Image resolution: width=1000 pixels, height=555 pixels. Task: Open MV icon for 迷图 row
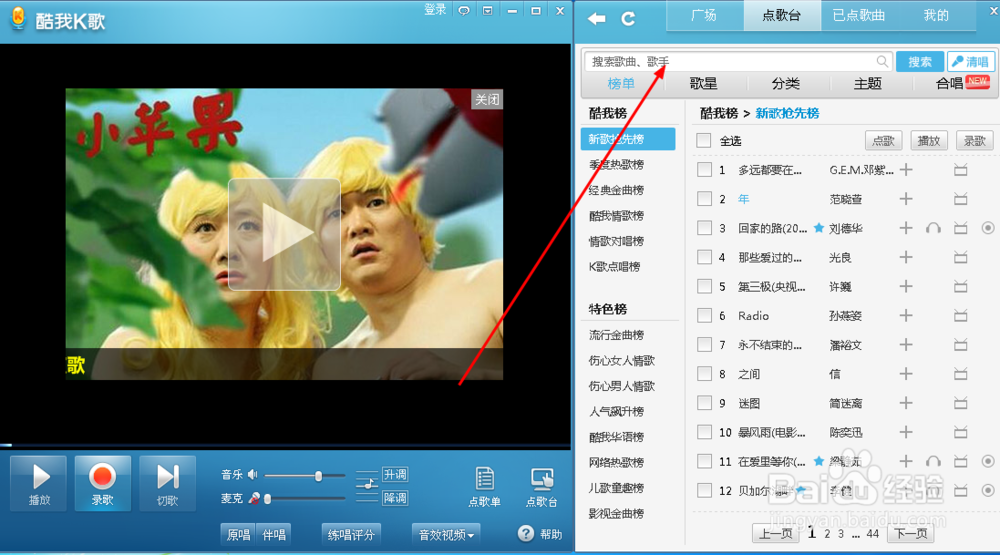[x=960, y=403]
